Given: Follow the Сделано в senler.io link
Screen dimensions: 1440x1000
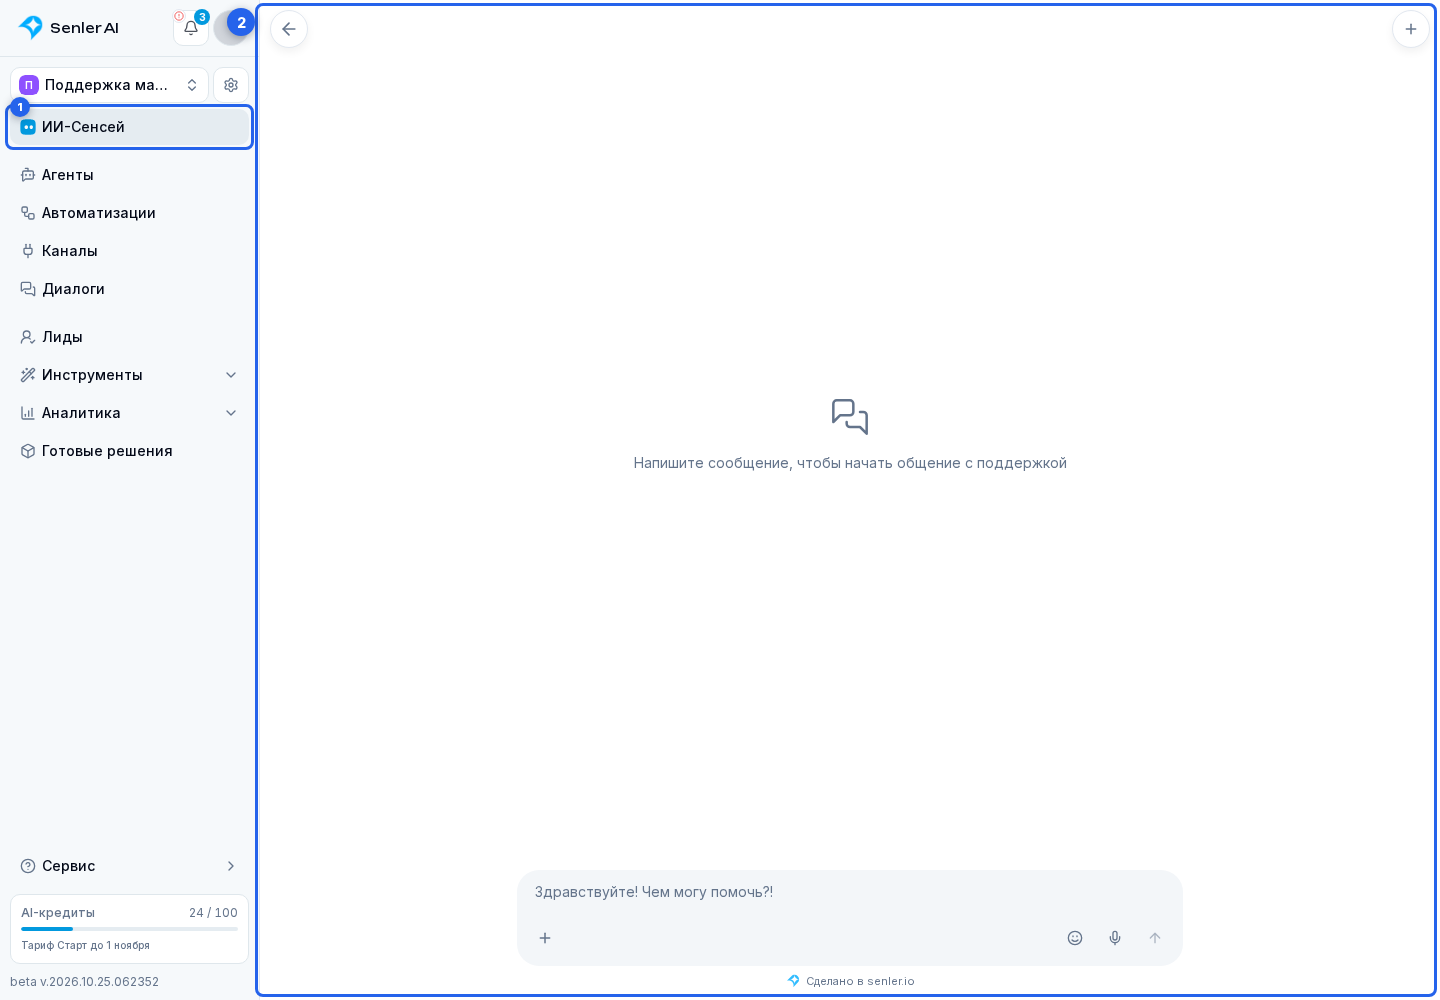Looking at the screenshot, I should coord(851,981).
